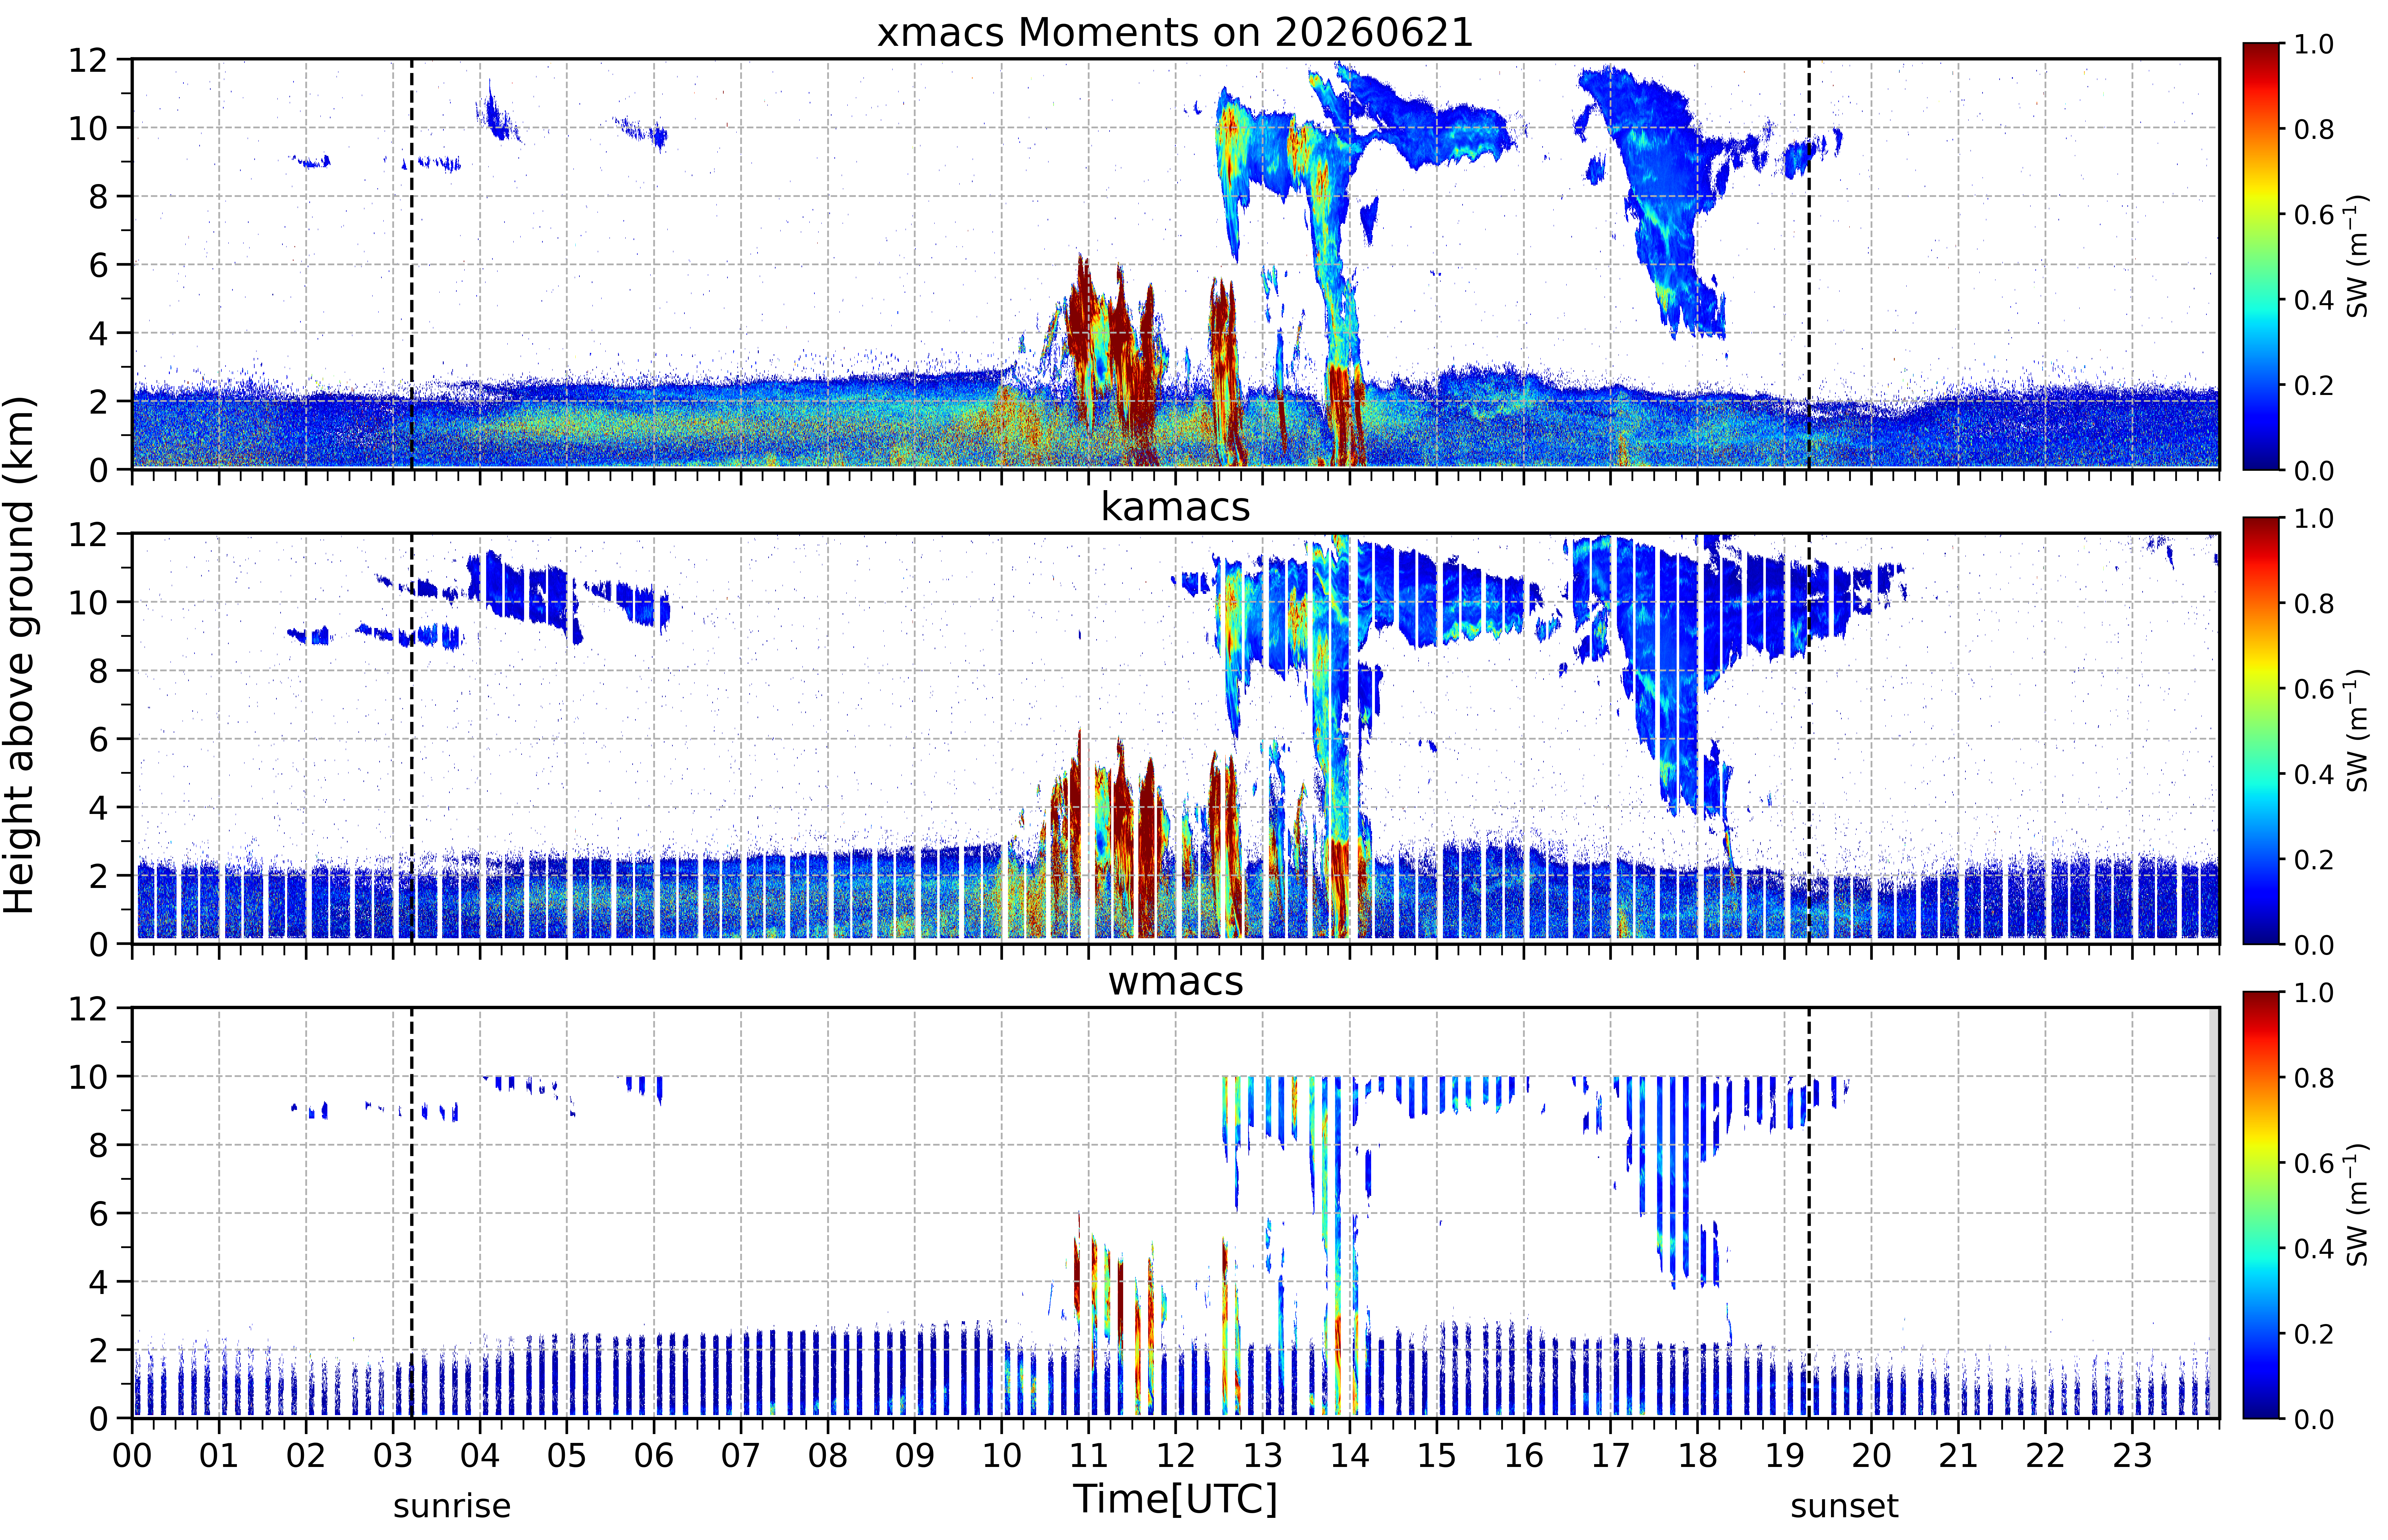
Task: Click the "12" height tick of xmacs panel
Action: click(88, 60)
